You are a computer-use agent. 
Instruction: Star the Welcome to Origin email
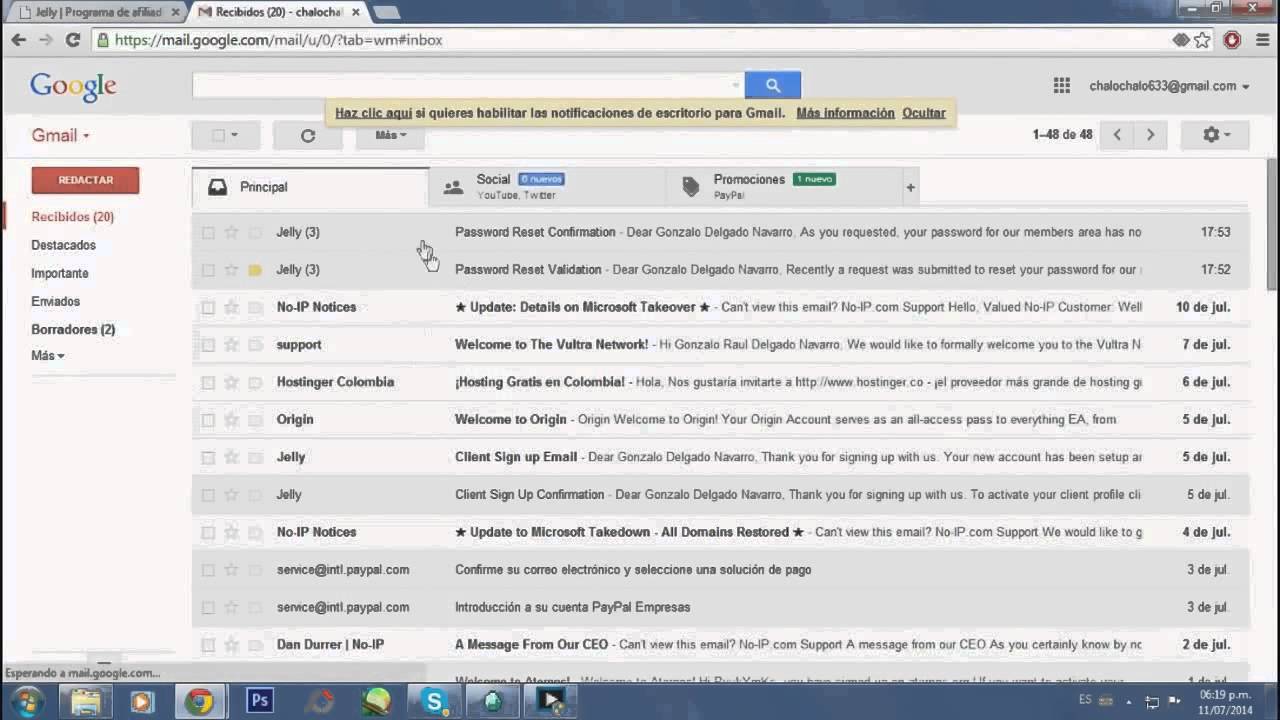point(231,420)
